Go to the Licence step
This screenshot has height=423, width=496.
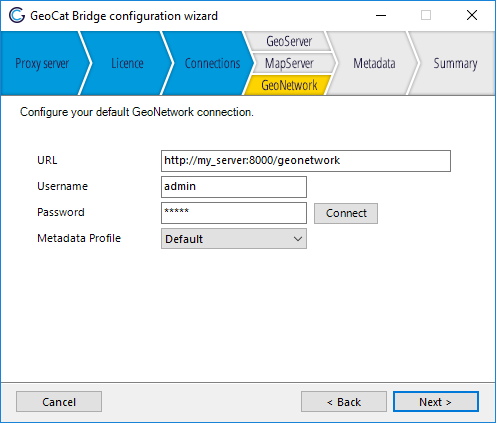pos(127,63)
